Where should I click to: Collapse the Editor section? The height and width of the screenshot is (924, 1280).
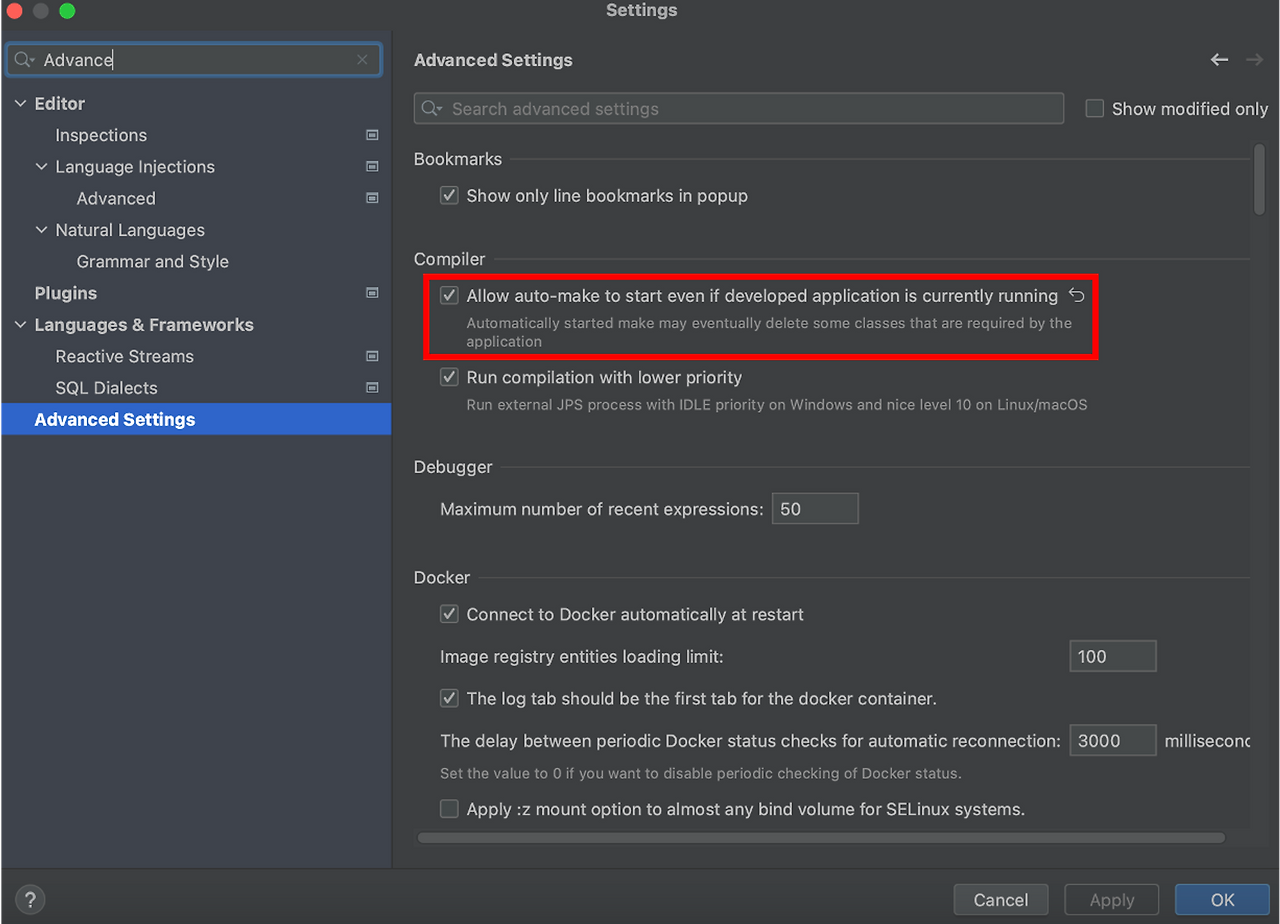click(x=20, y=103)
